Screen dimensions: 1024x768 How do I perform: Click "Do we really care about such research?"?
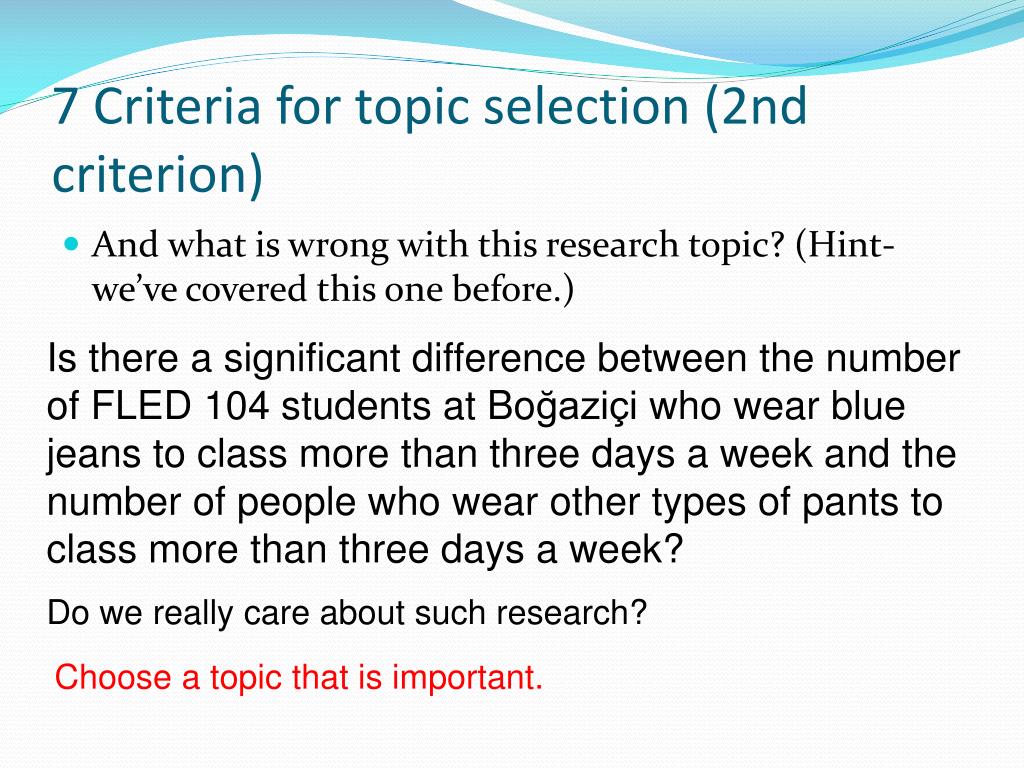[x=347, y=613]
